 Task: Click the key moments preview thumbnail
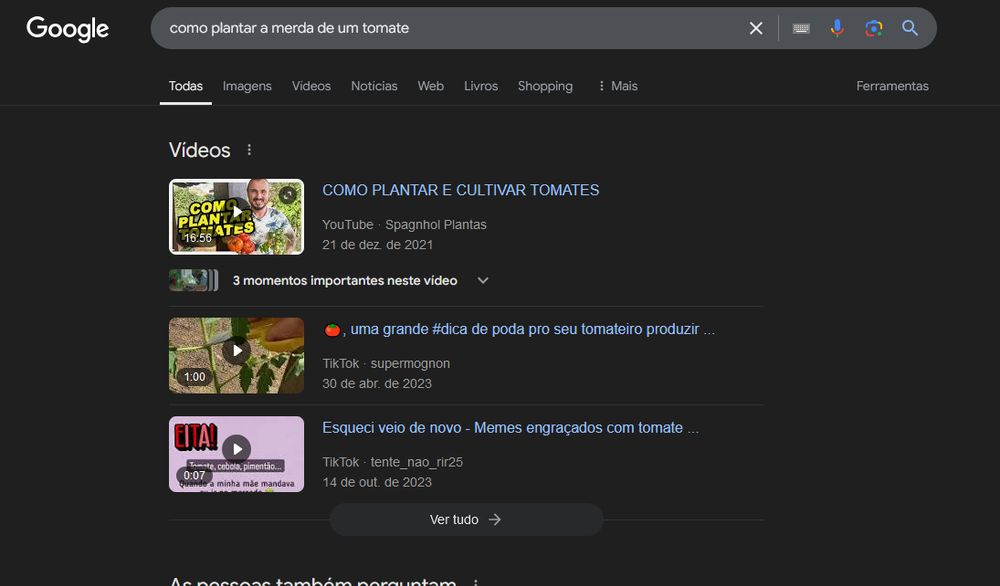click(x=193, y=281)
